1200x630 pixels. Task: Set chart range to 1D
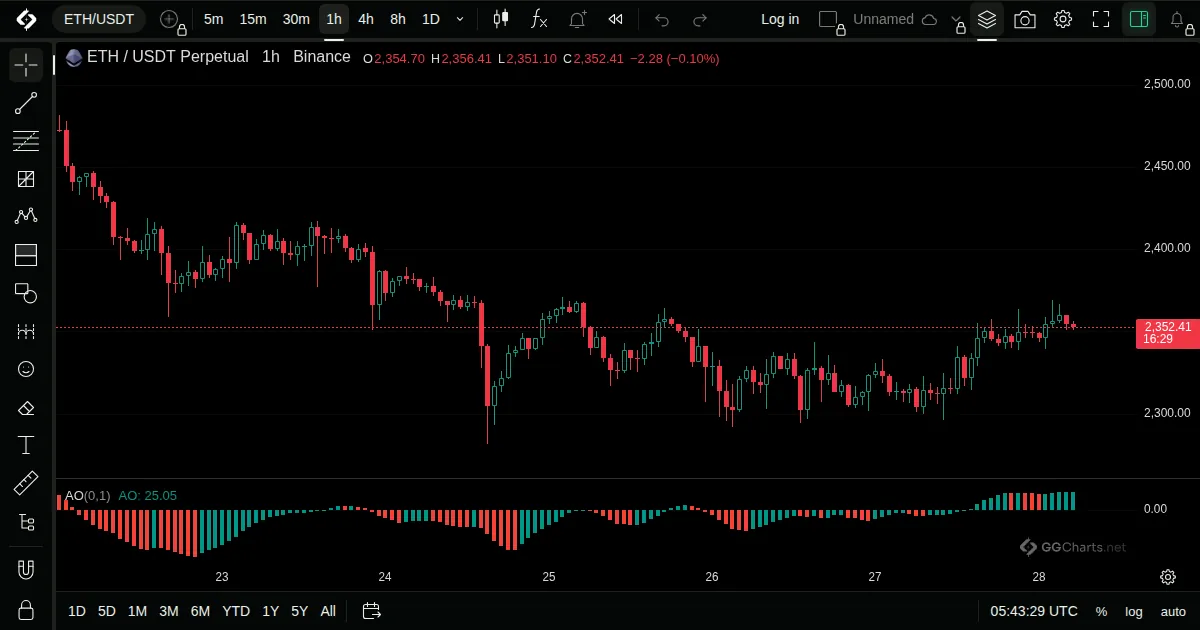(x=77, y=611)
